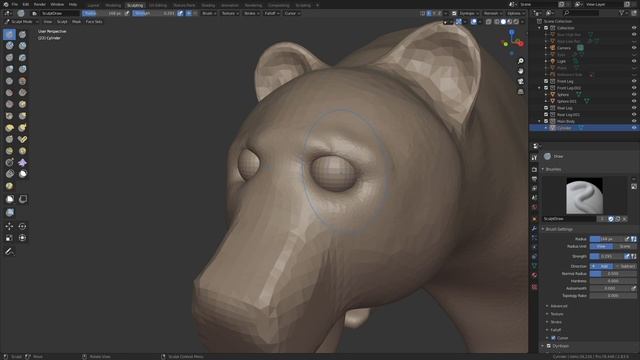
Task: Open the Render menu
Action: pyautogui.click(x=40, y=4)
